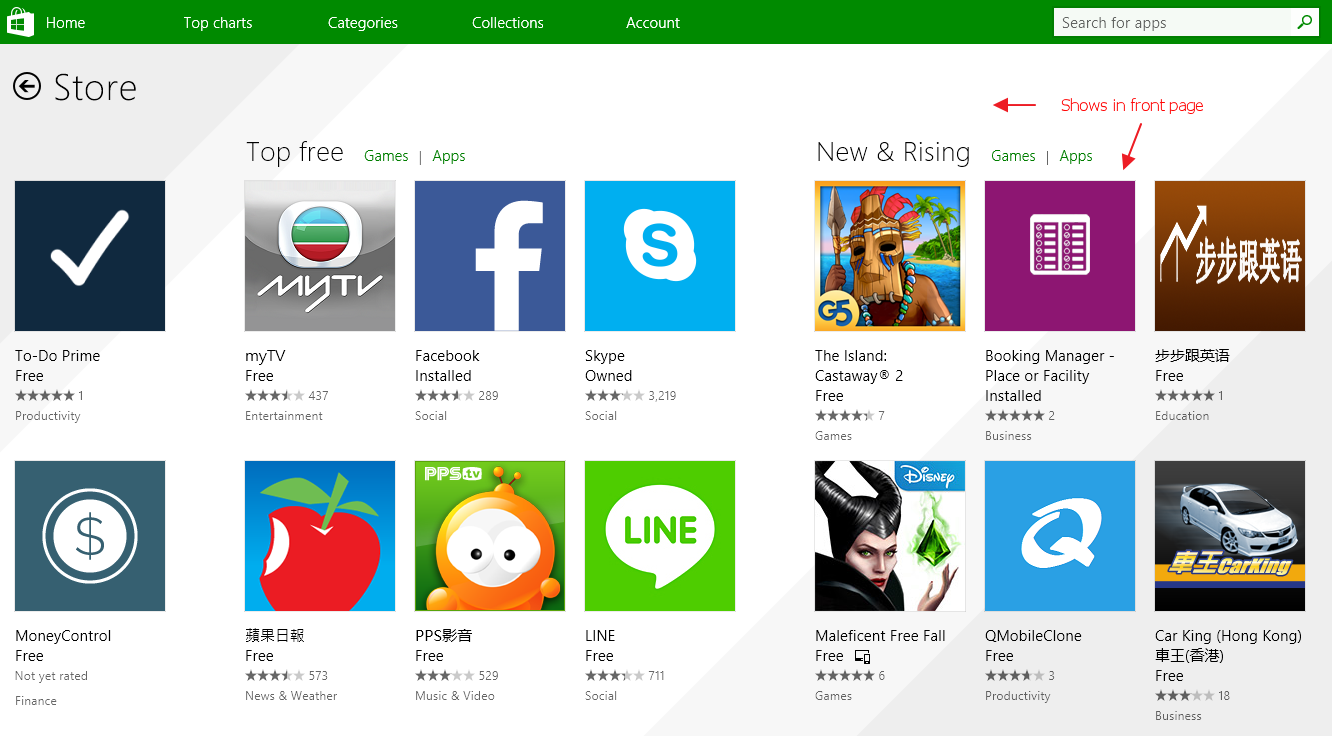This screenshot has width=1332, height=736.
Task: Click the News & Weather category label
Action: 291,696
